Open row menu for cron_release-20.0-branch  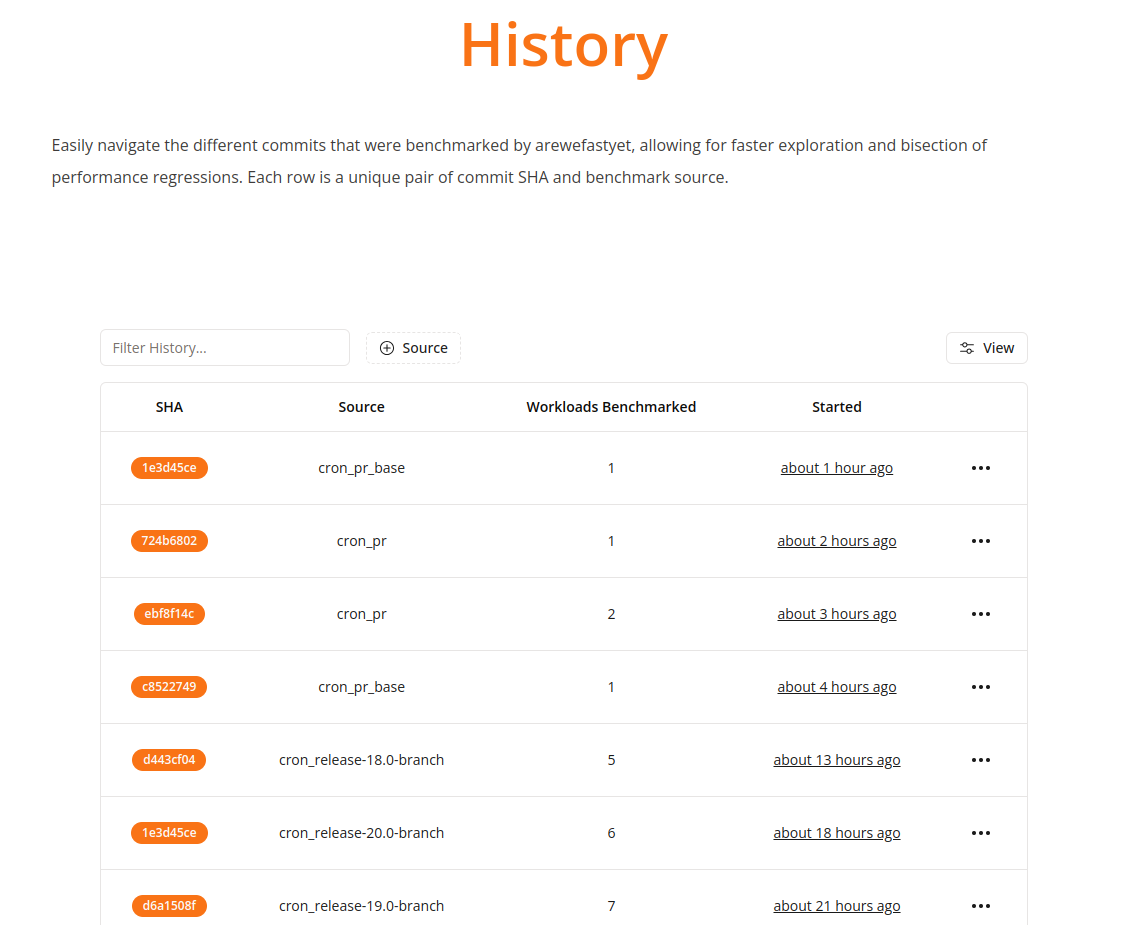980,833
